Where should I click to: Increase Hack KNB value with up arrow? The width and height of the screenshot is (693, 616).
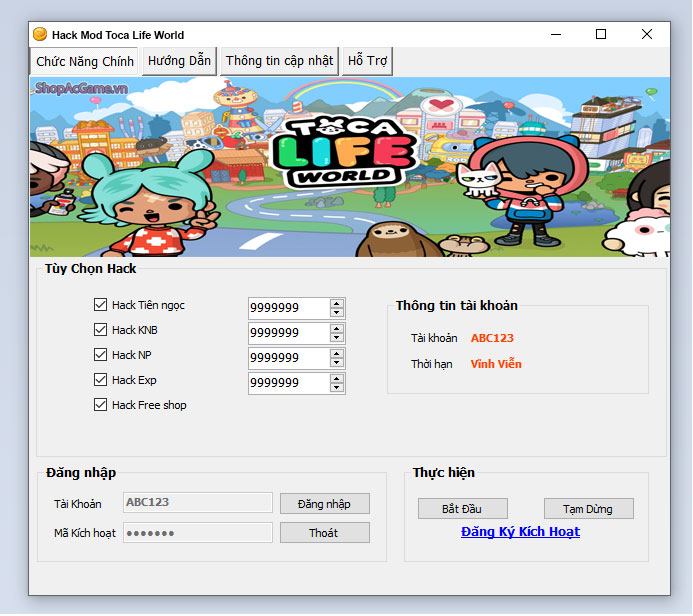click(337, 329)
